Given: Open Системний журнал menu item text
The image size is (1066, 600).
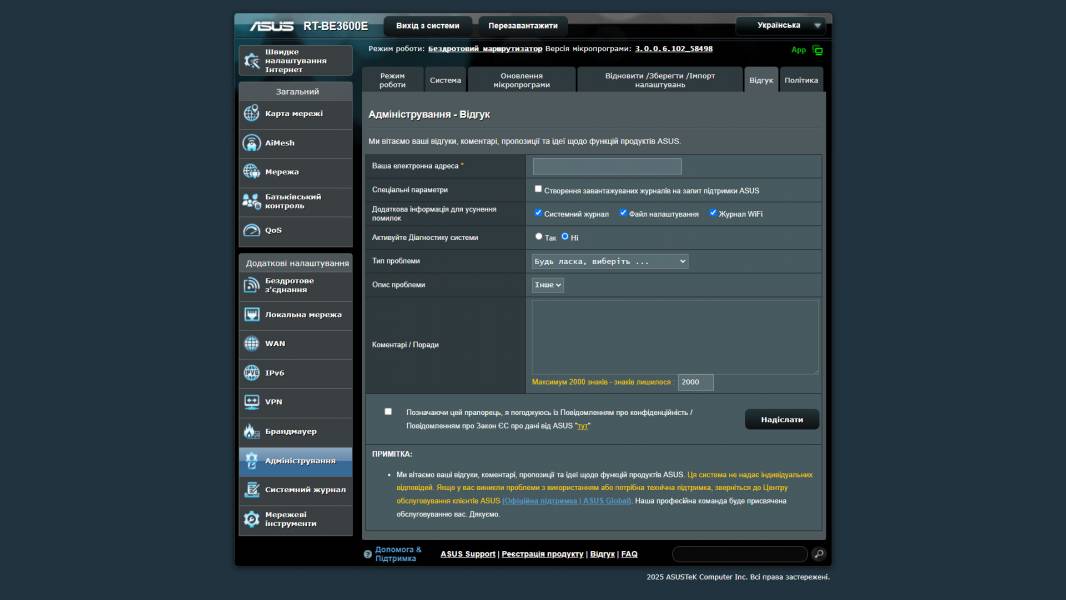Looking at the screenshot, I should (x=305, y=490).
